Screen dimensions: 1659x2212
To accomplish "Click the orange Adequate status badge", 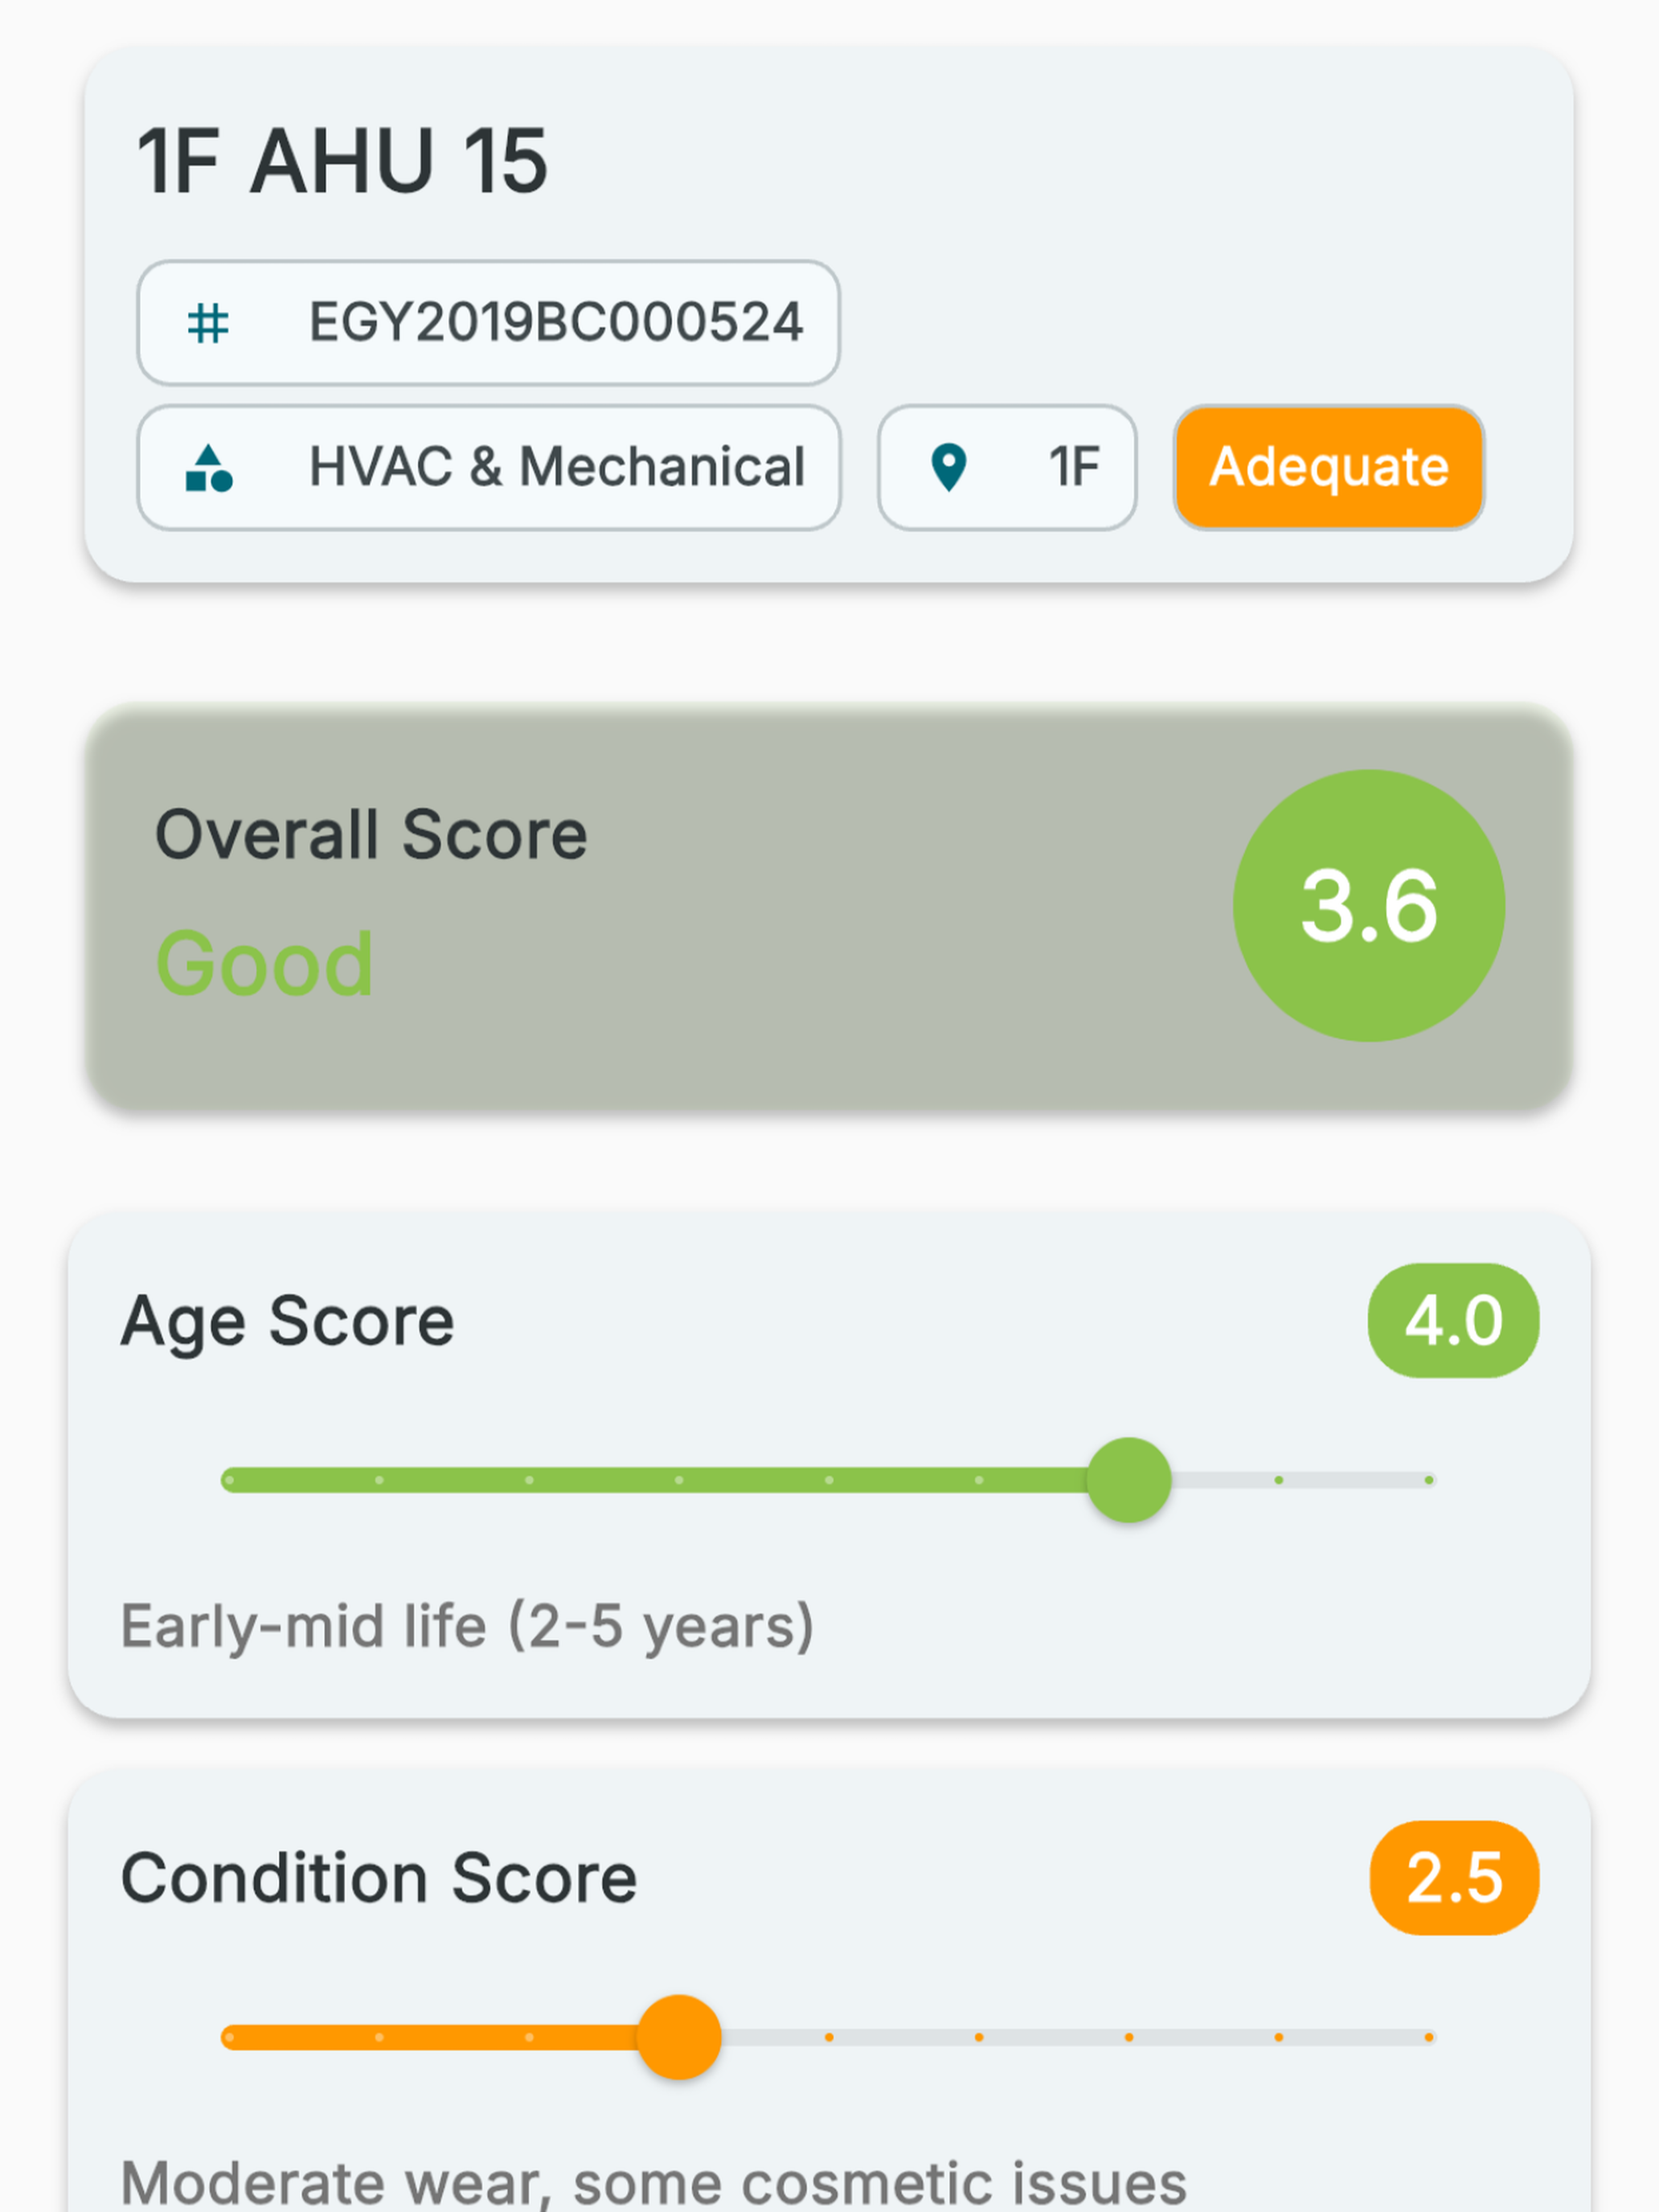I will 1329,468.
